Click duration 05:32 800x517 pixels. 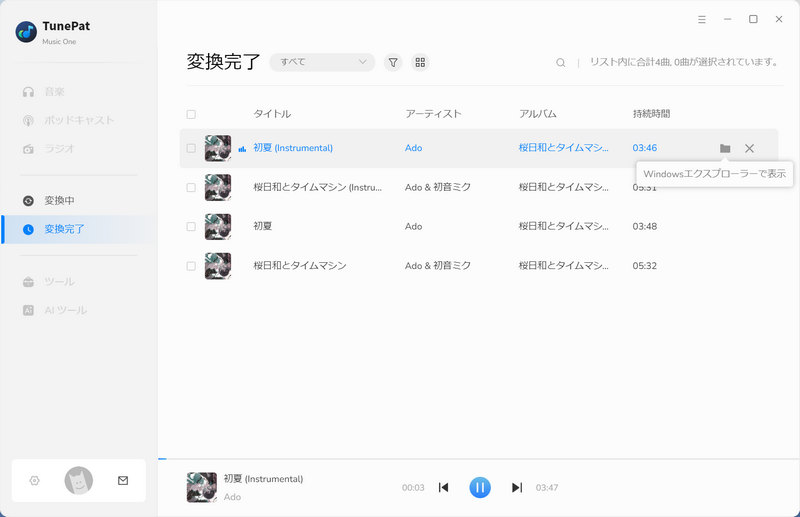tap(644, 265)
